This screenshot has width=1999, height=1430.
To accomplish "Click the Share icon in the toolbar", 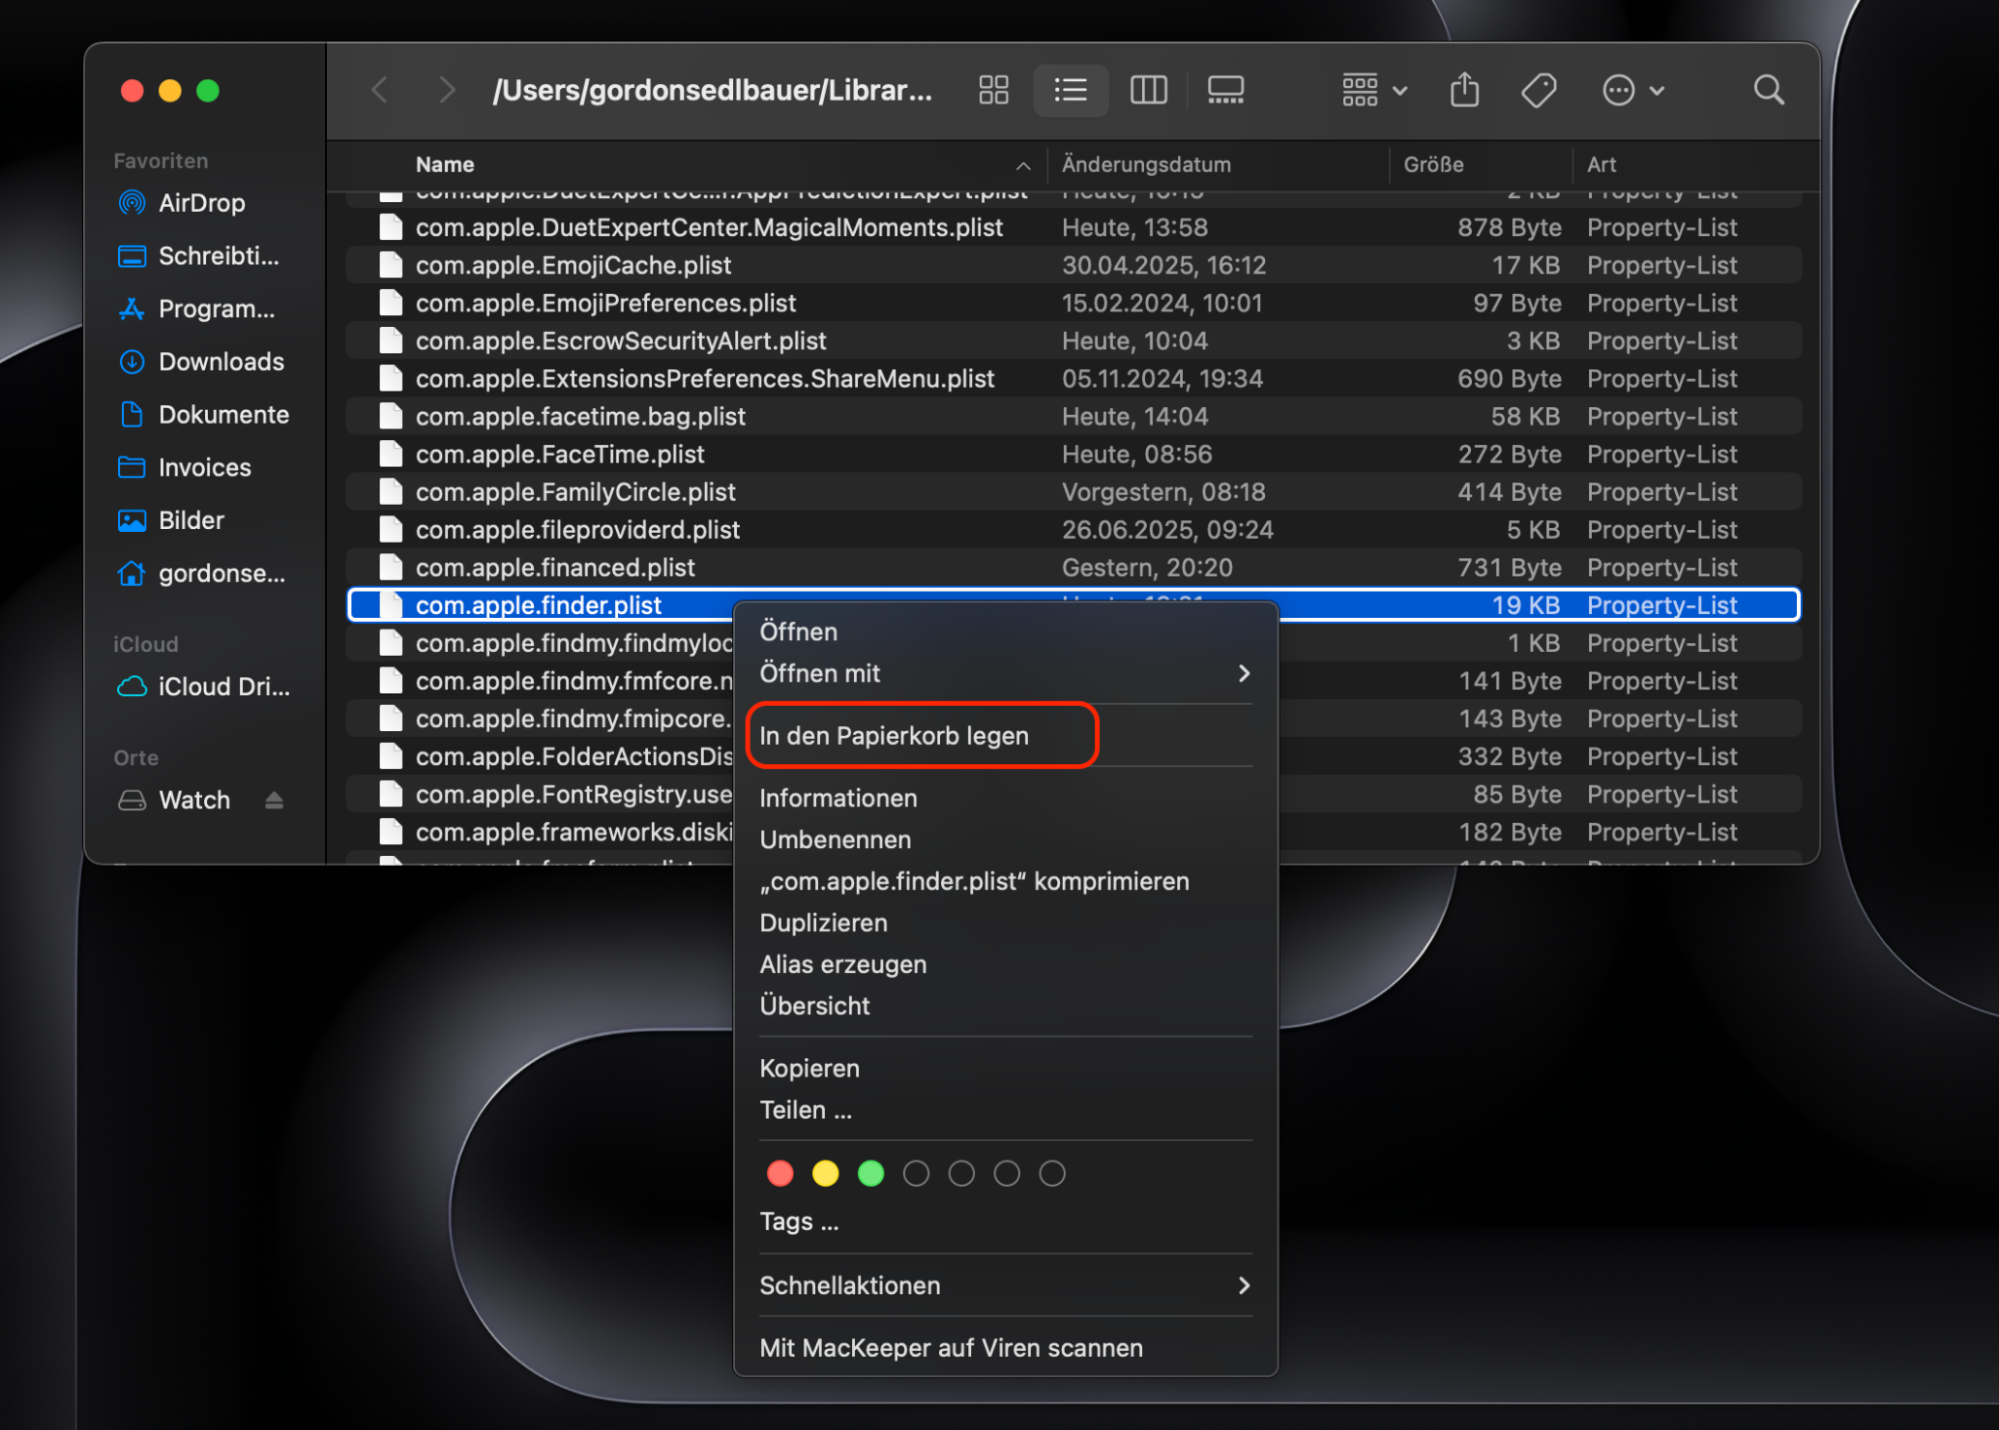I will pyautogui.click(x=1464, y=90).
